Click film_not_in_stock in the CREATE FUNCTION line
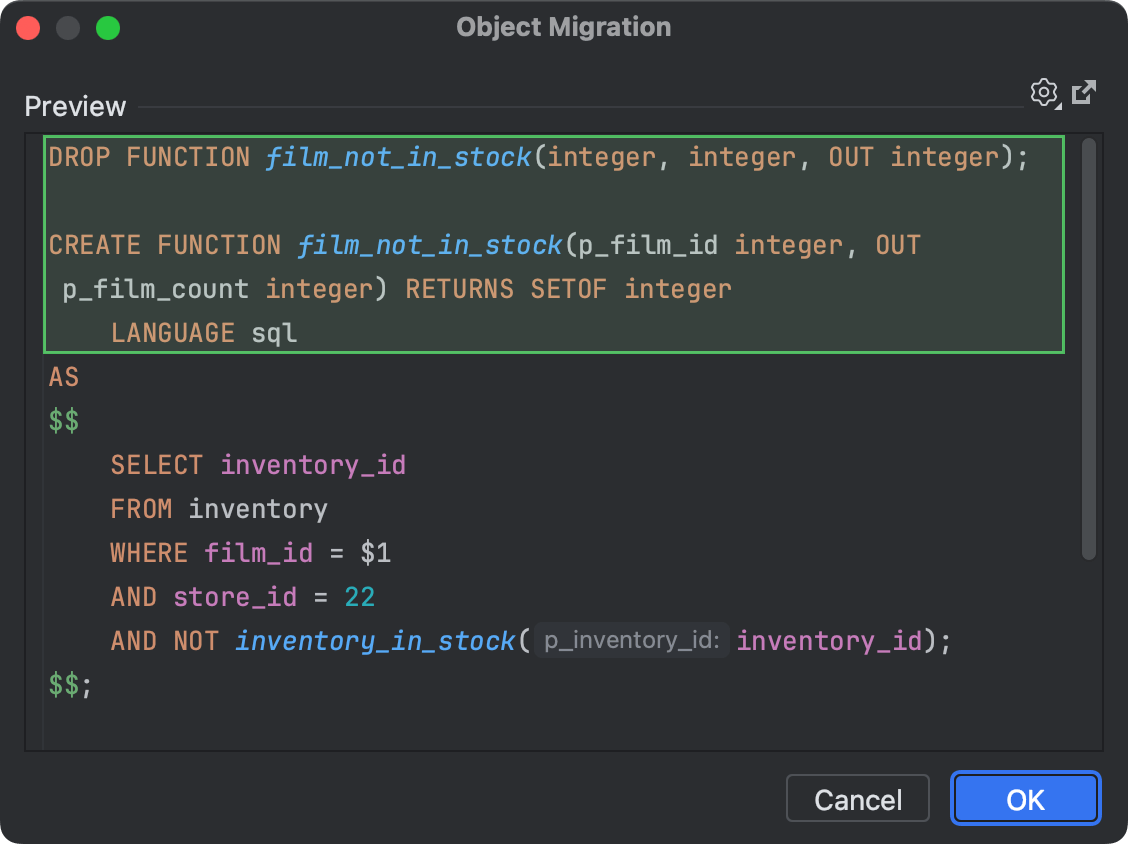The image size is (1128, 844). coord(430,245)
